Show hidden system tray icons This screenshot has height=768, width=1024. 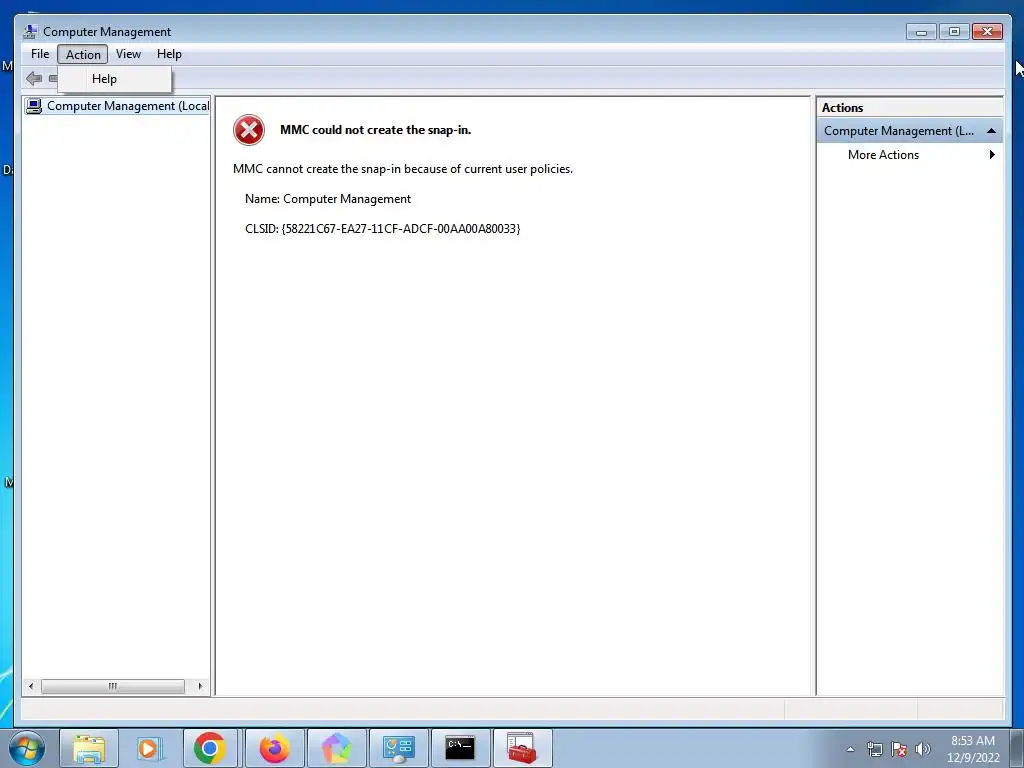point(850,749)
